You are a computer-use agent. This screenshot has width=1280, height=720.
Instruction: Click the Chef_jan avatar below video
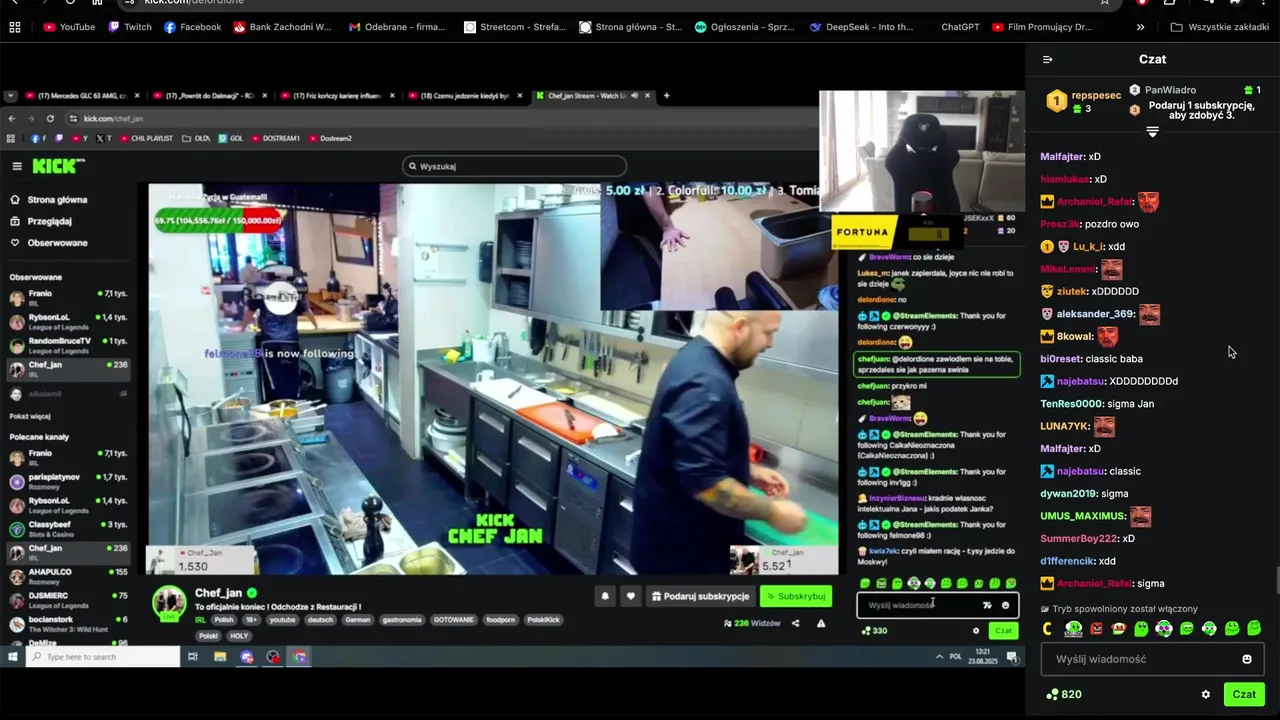(169, 601)
